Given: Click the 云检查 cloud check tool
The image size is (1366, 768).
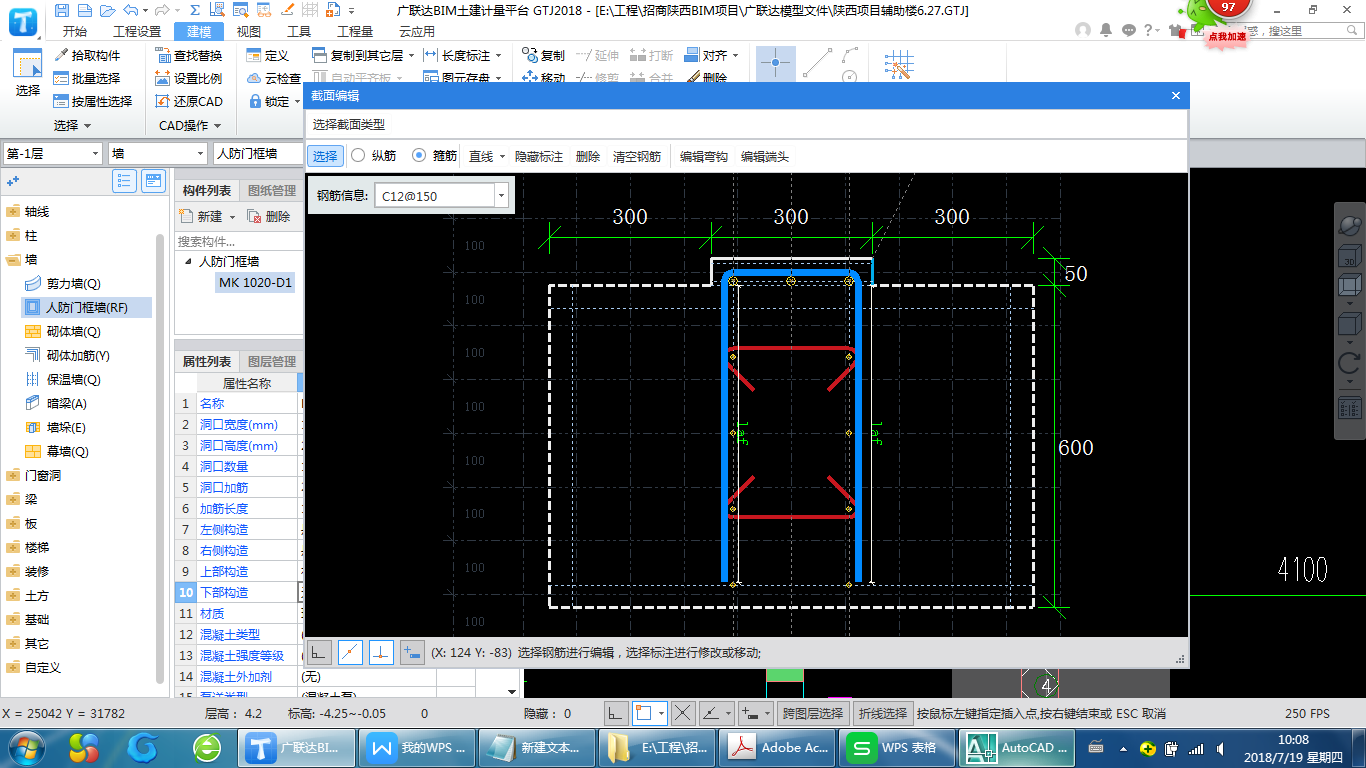Looking at the screenshot, I should click(x=273, y=78).
